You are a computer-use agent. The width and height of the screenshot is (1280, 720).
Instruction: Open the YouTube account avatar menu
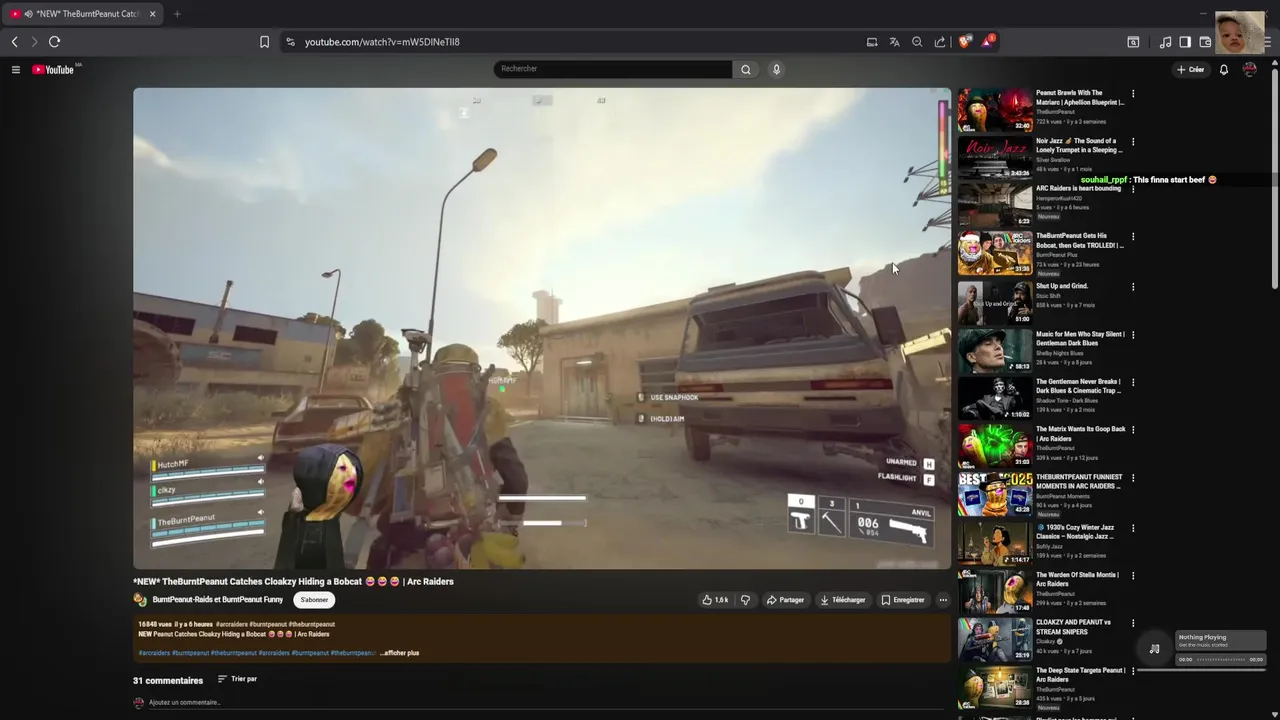(1250, 69)
